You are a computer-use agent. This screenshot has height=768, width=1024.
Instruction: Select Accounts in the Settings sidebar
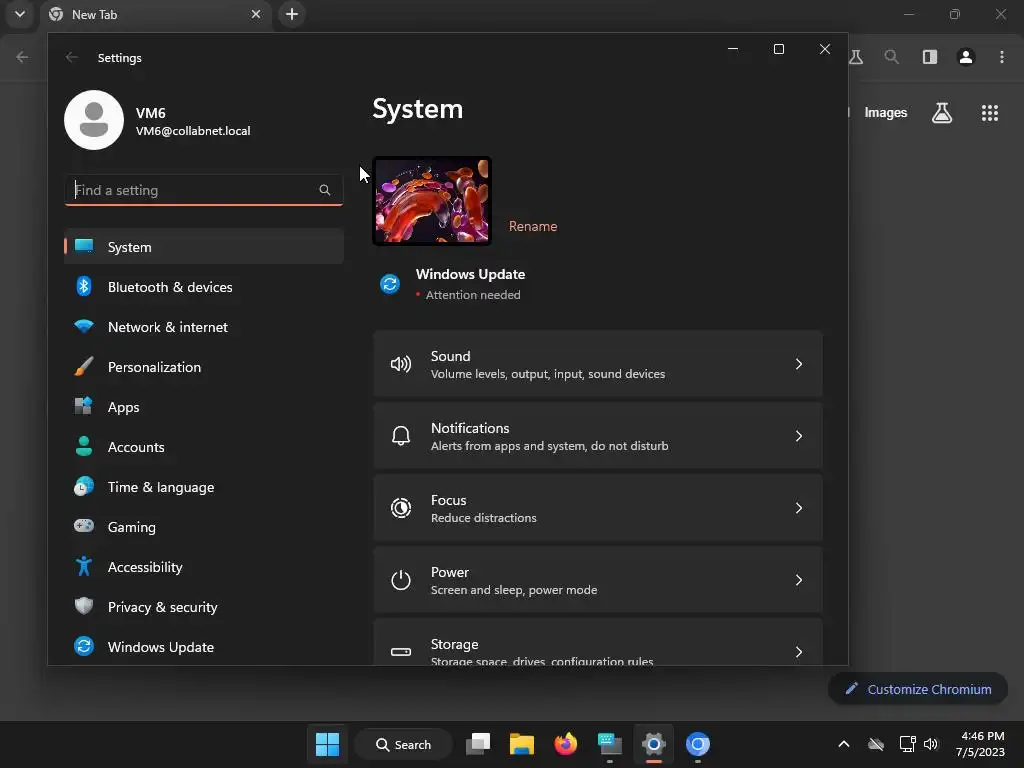204,447
